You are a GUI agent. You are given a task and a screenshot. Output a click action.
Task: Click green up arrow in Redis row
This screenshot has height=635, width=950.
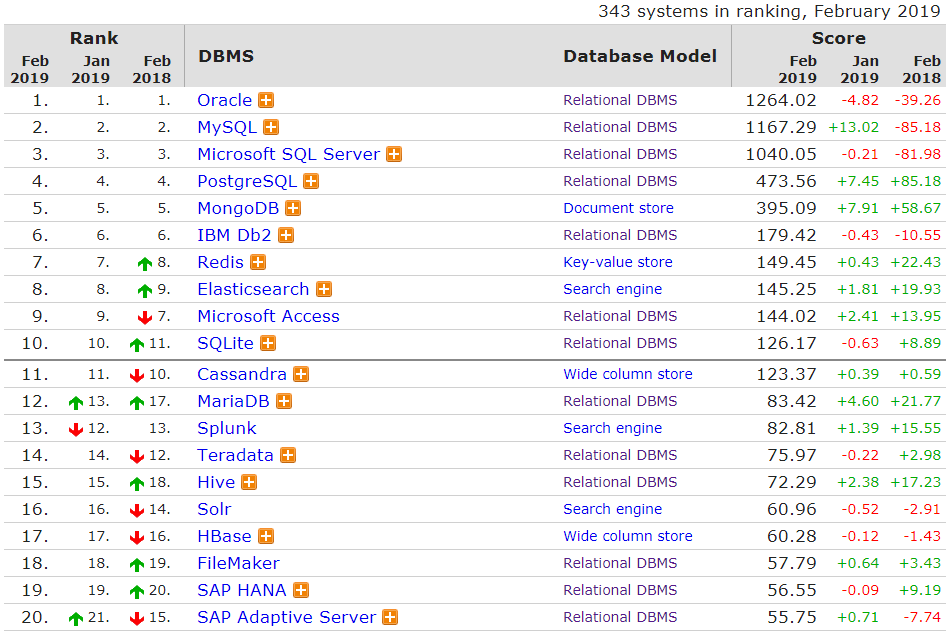pyautogui.click(x=145, y=264)
